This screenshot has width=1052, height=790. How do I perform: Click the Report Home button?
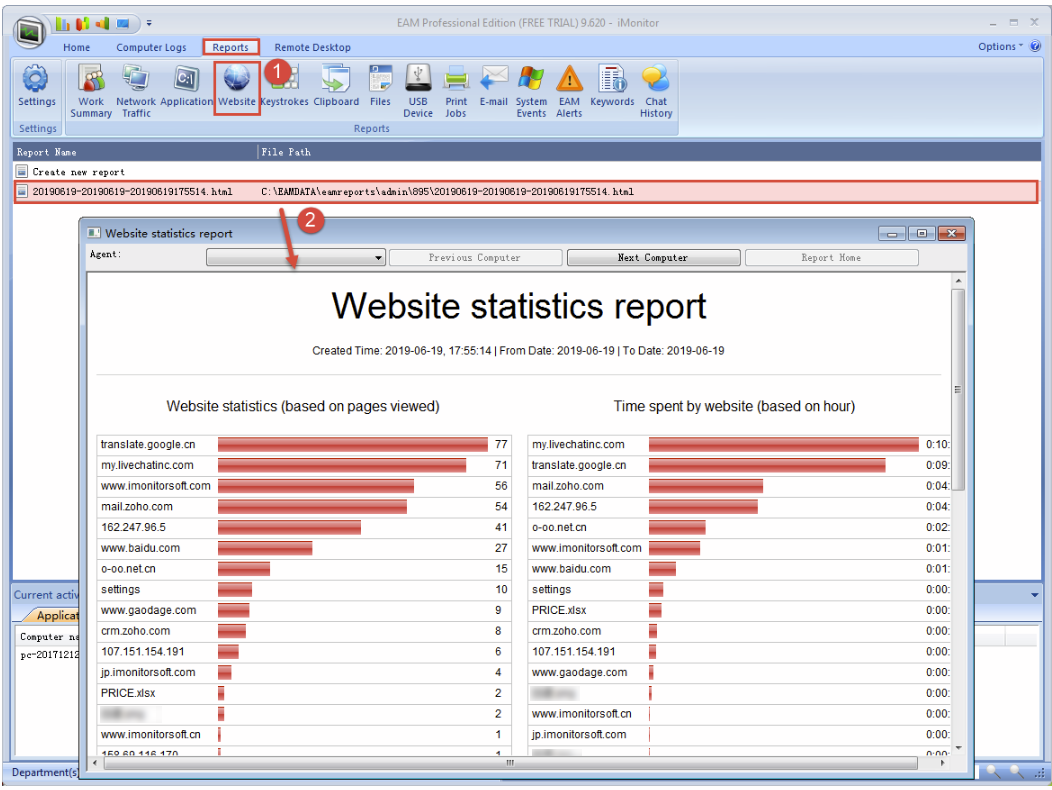[831, 258]
